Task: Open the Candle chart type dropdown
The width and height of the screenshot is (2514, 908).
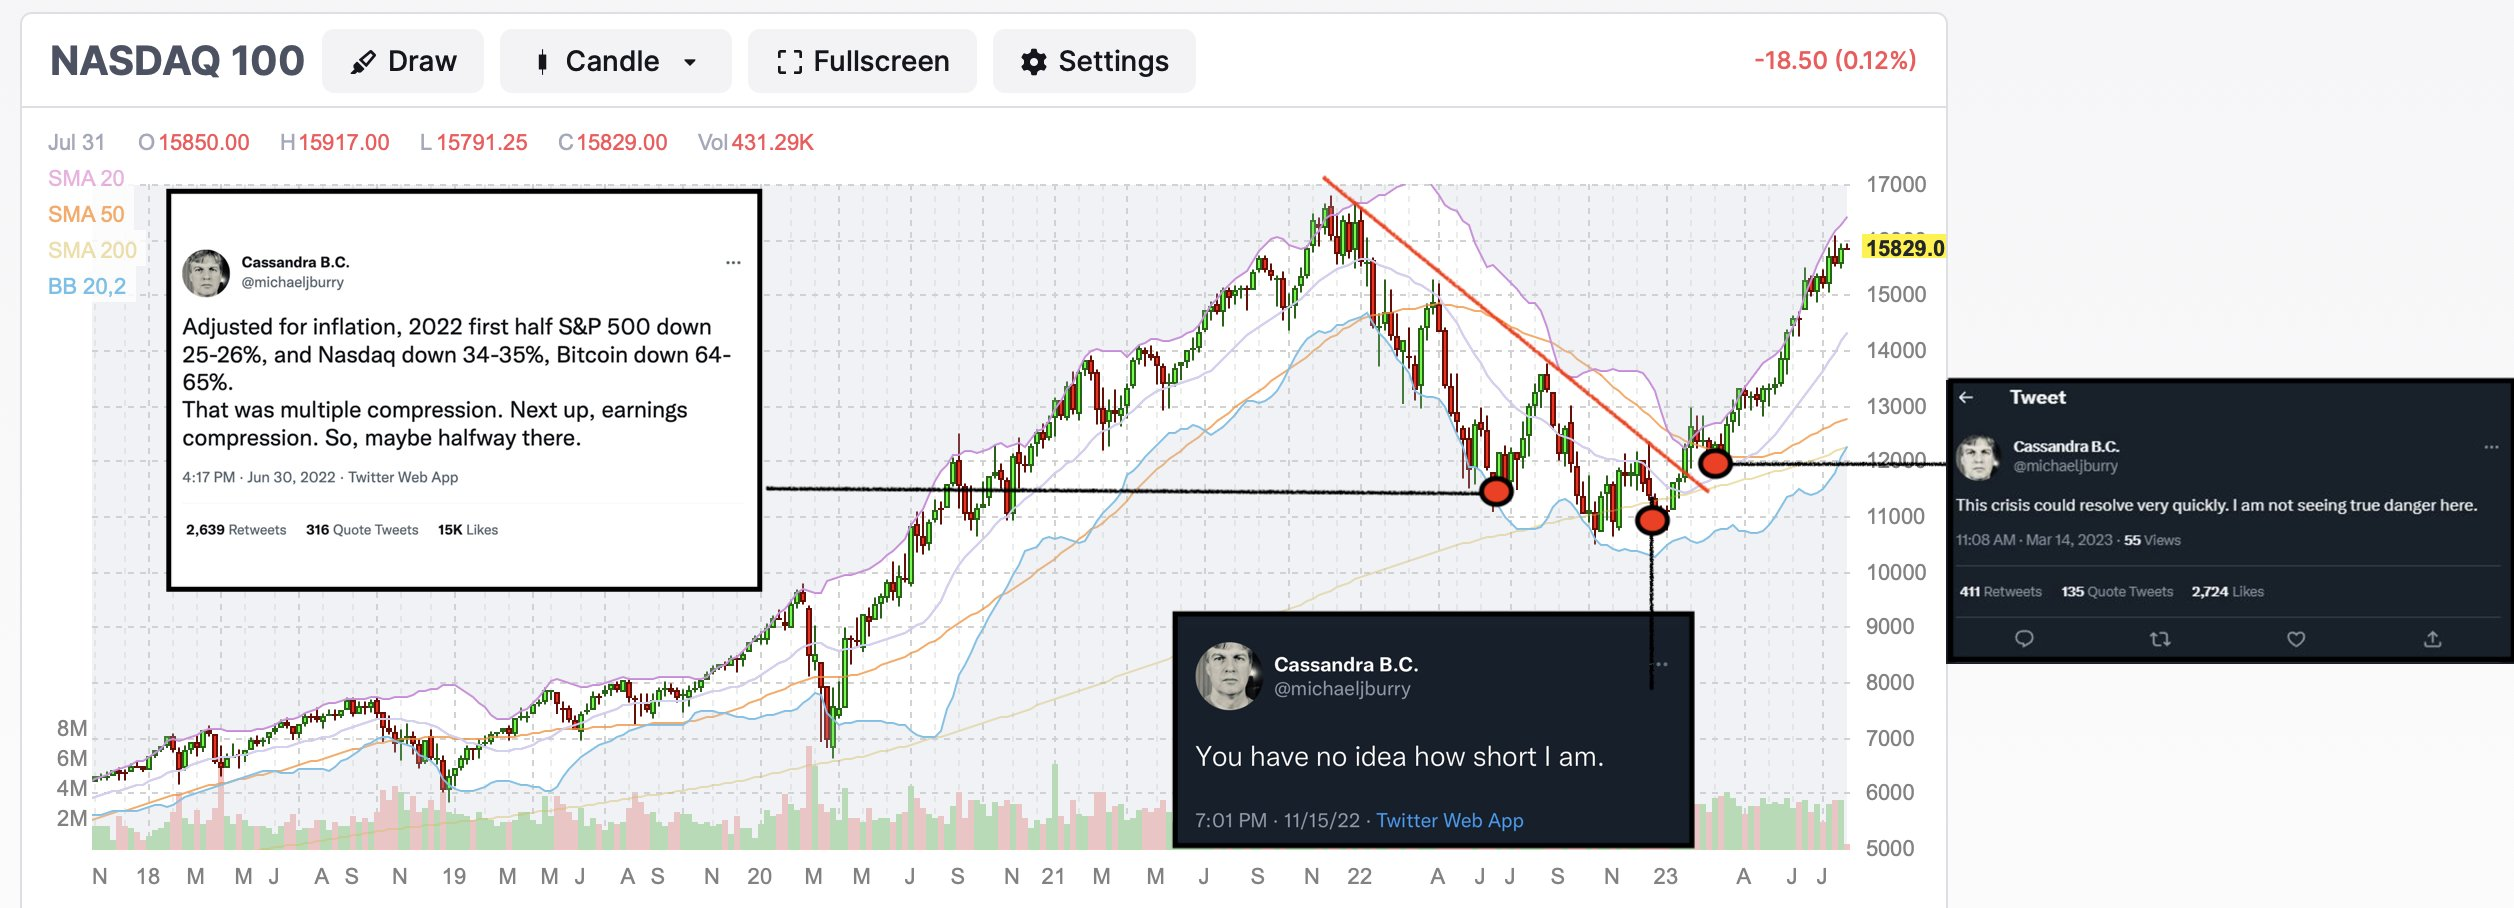Action: (x=615, y=61)
